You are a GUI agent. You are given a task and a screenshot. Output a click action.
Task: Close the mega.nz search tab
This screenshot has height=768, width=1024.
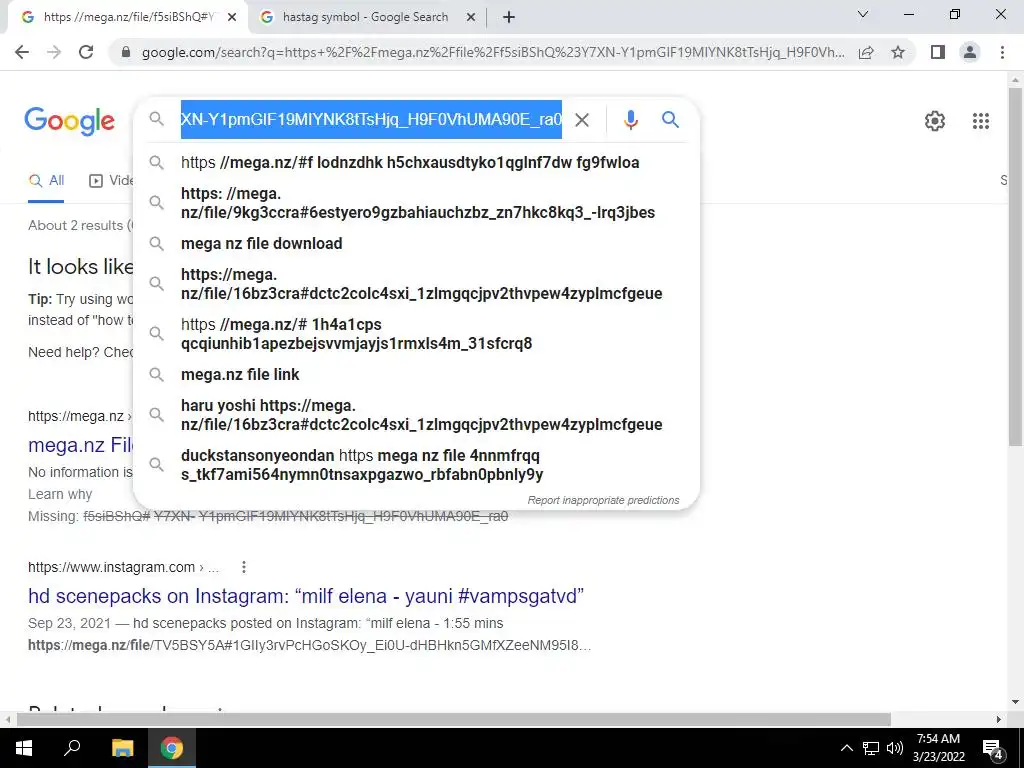(x=232, y=18)
